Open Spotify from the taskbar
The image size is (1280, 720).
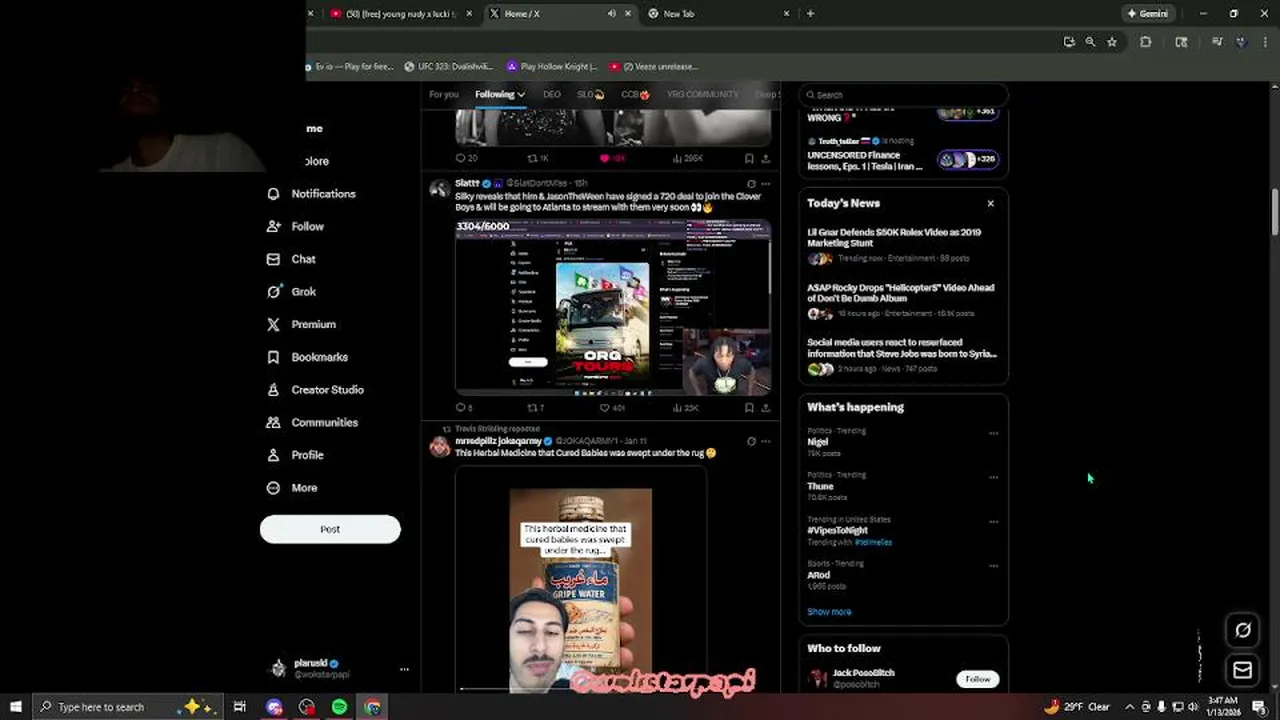[339, 707]
